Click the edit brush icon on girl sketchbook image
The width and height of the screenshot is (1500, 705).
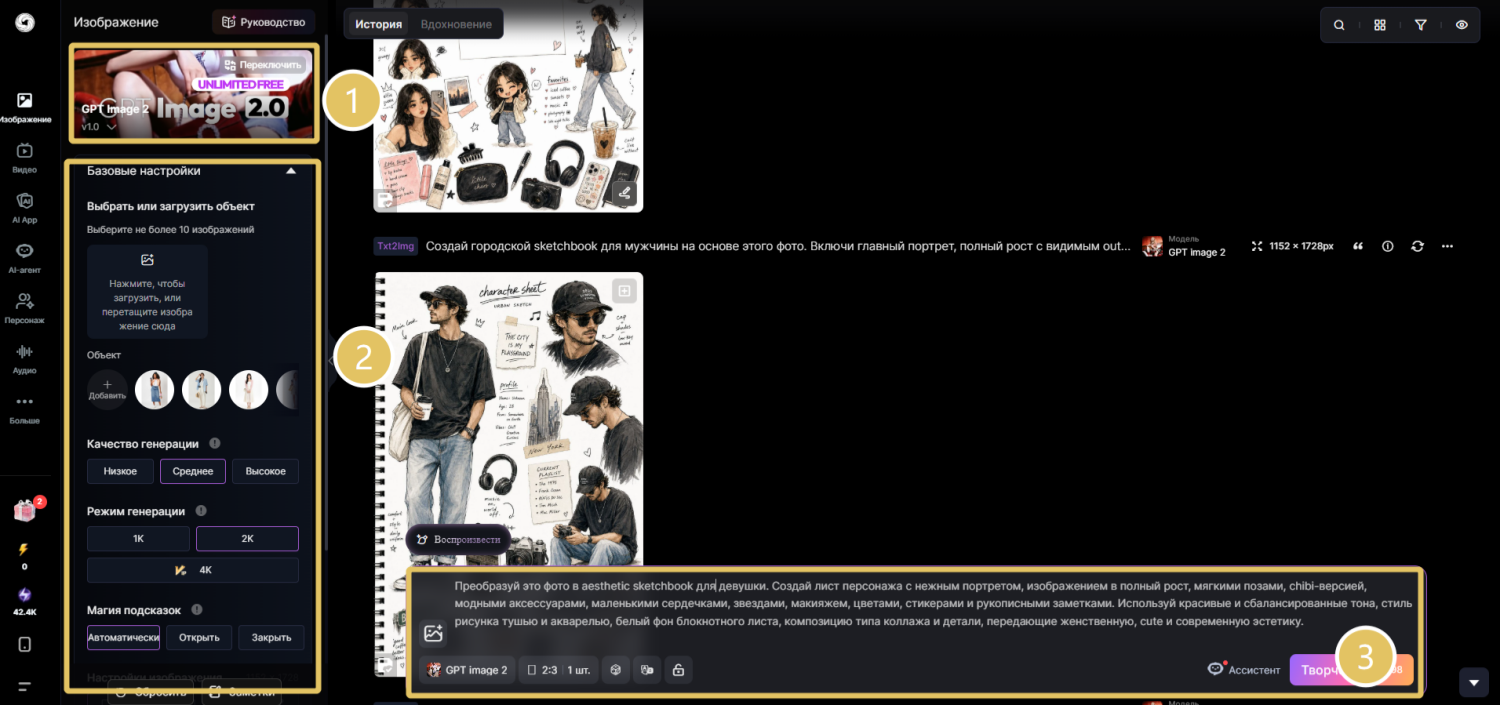point(625,192)
